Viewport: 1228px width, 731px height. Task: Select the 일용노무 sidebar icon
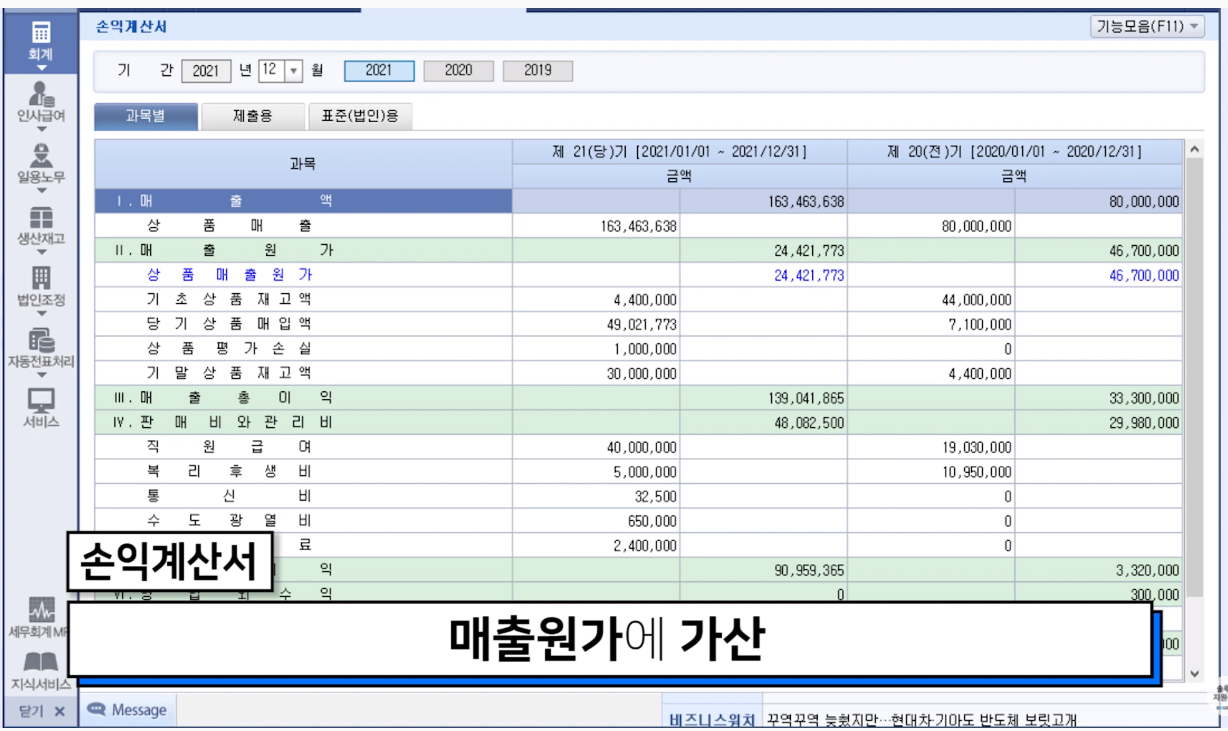pos(41,156)
